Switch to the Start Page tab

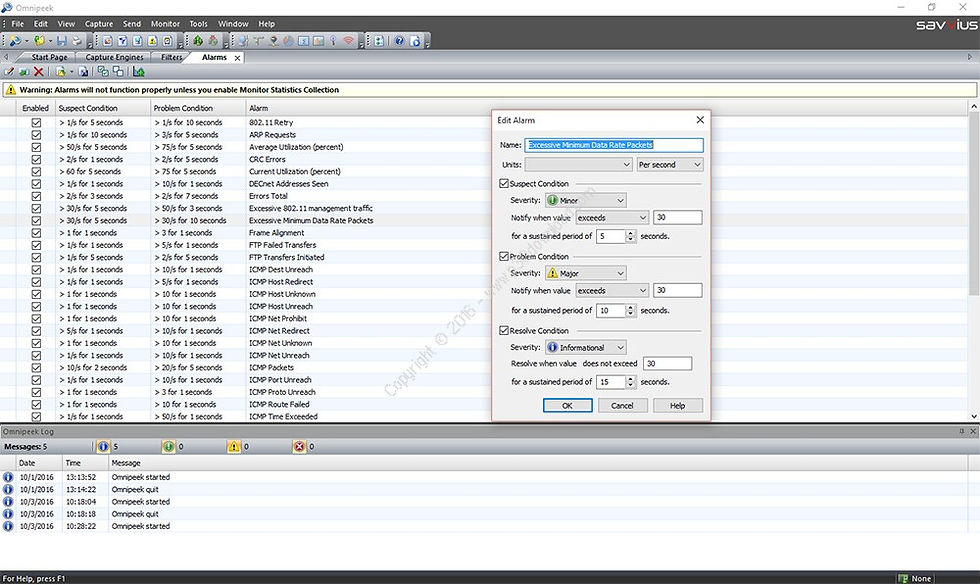[x=49, y=58]
